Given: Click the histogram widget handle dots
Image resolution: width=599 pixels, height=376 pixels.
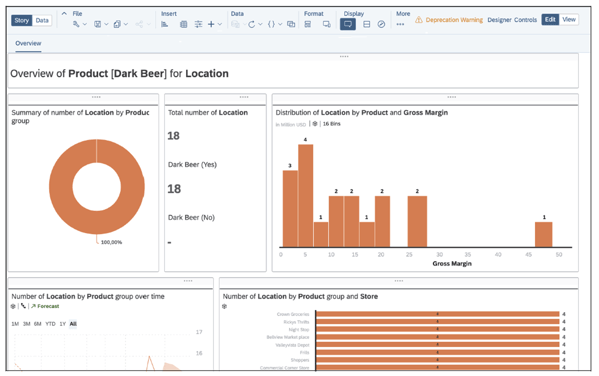Looking at the screenshot, I should 452,97.
